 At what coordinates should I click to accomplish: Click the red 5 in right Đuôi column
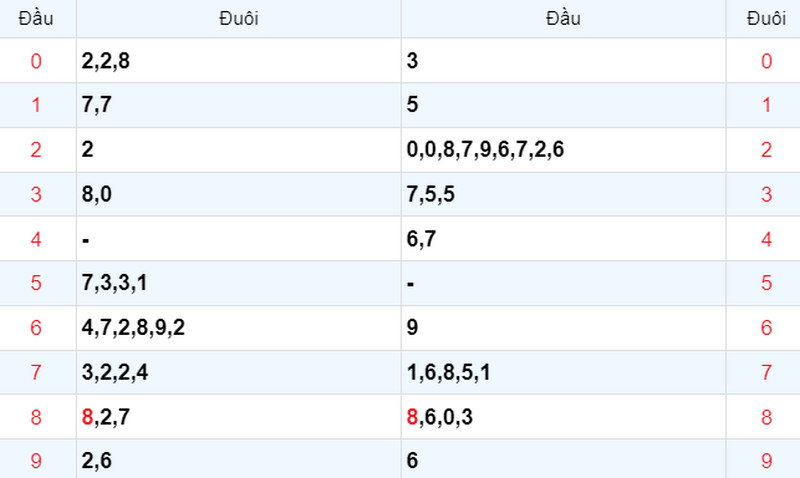point(766,283)
